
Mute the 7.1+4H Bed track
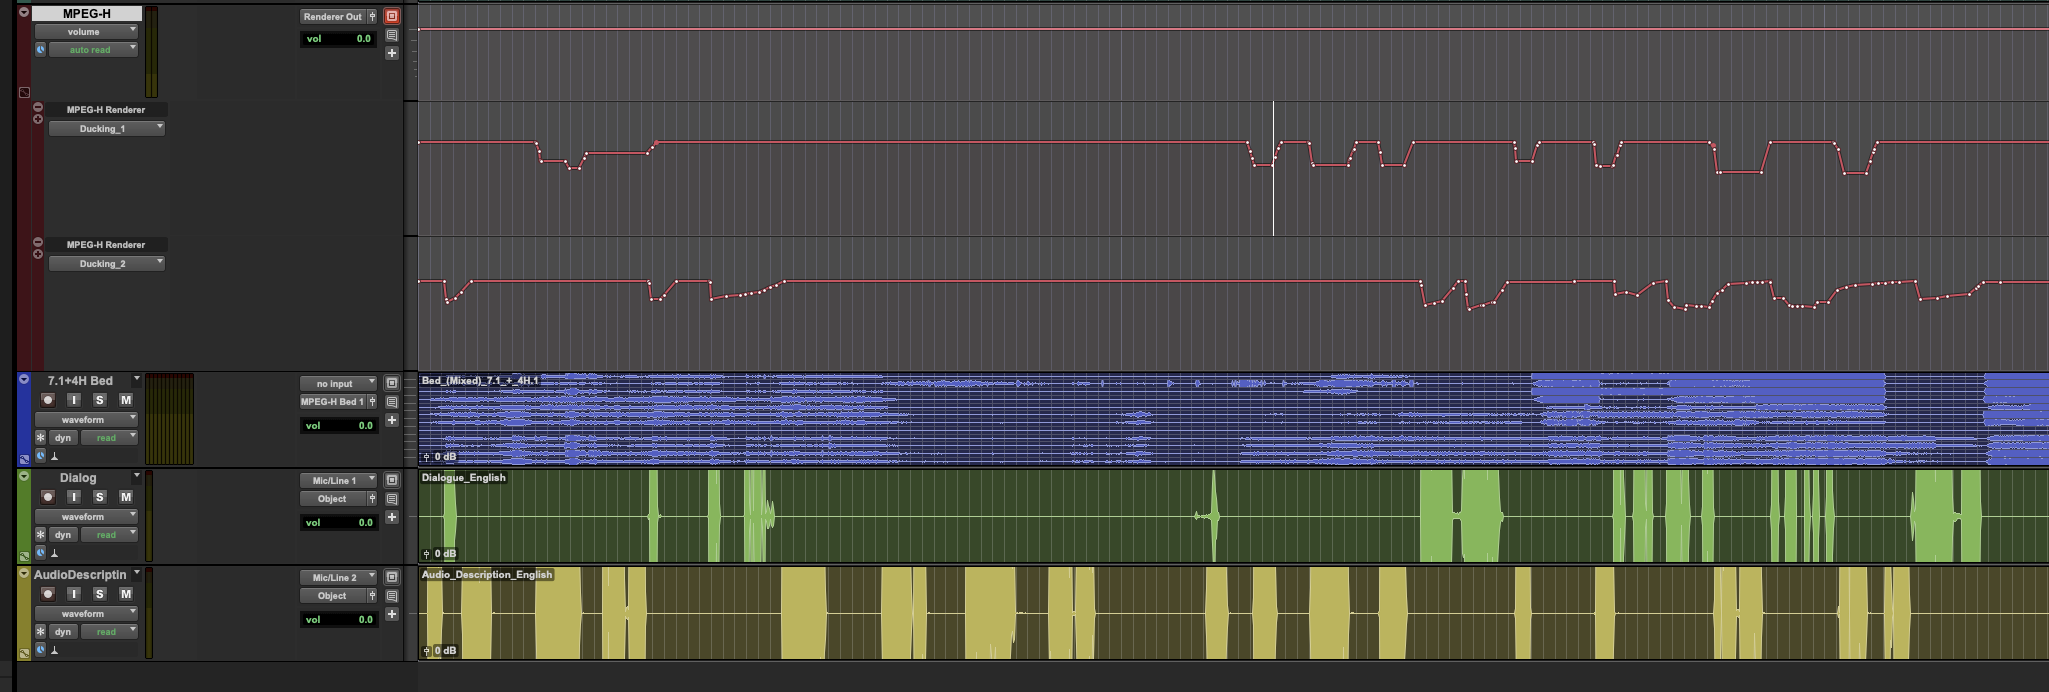126,399
